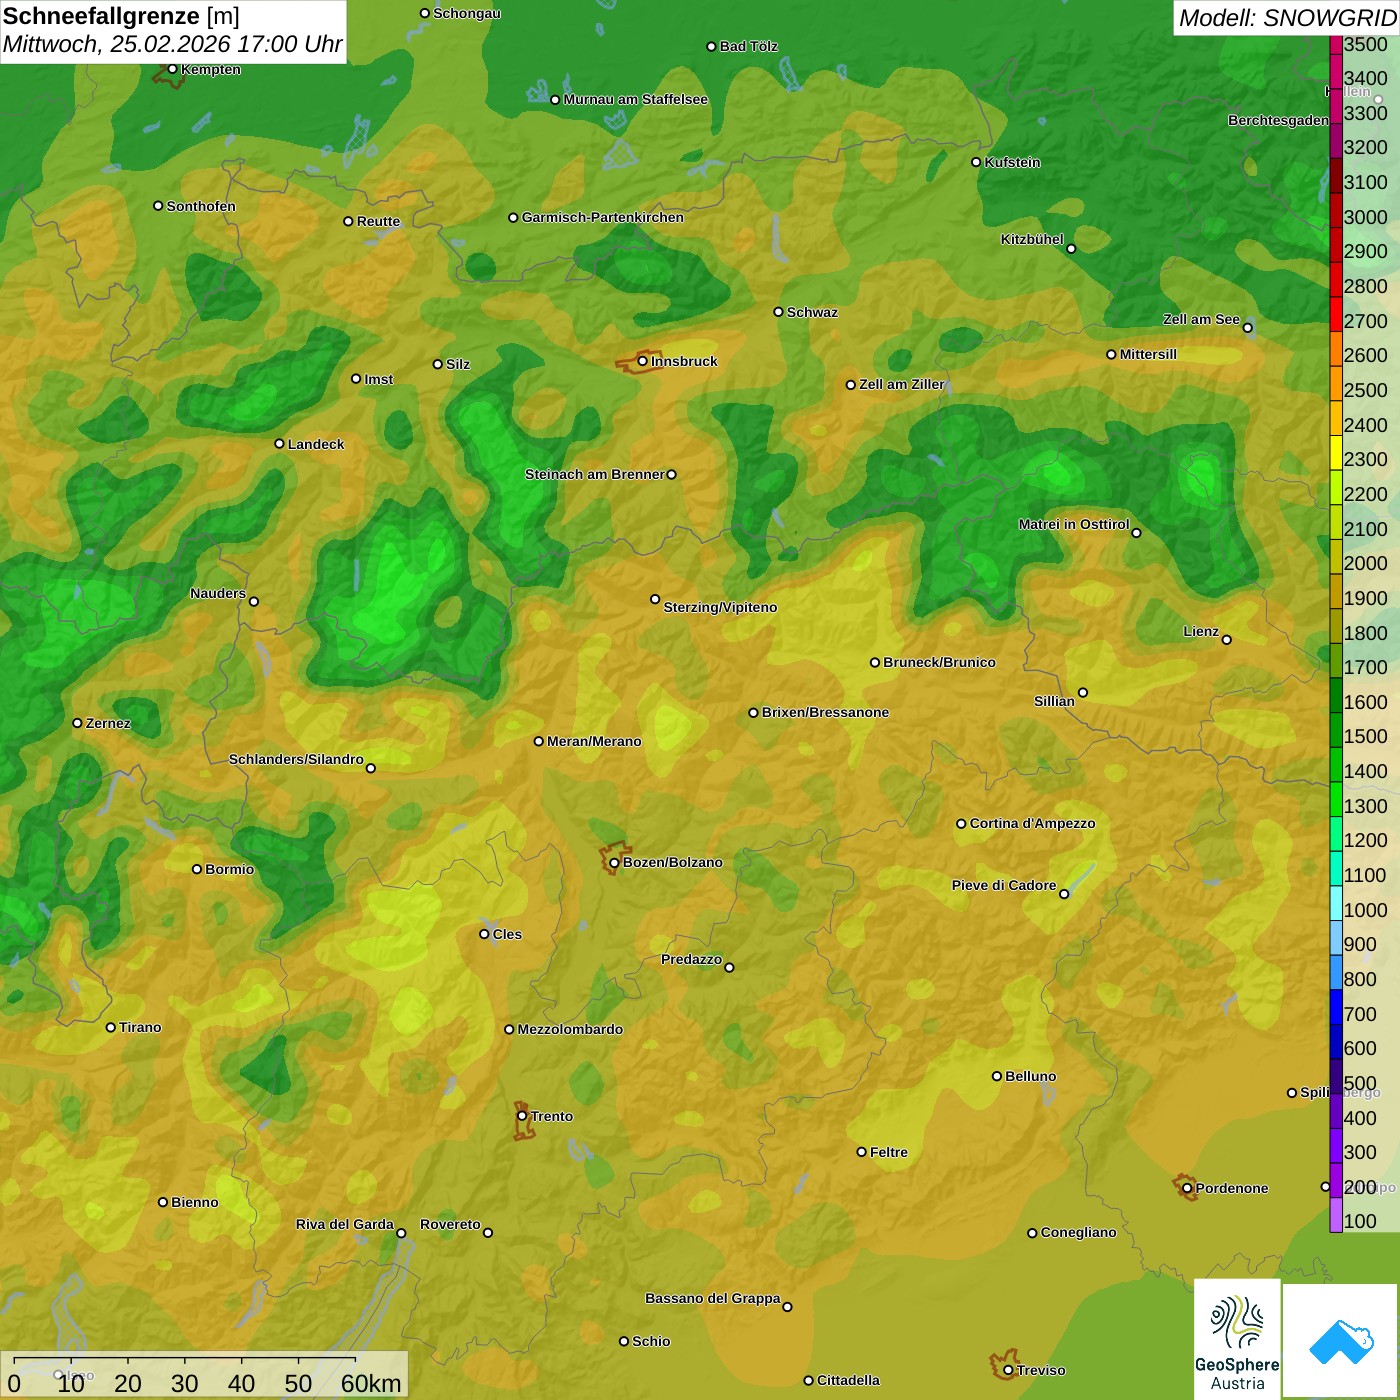Click the Mittersill location dot

coord(1111,354)
